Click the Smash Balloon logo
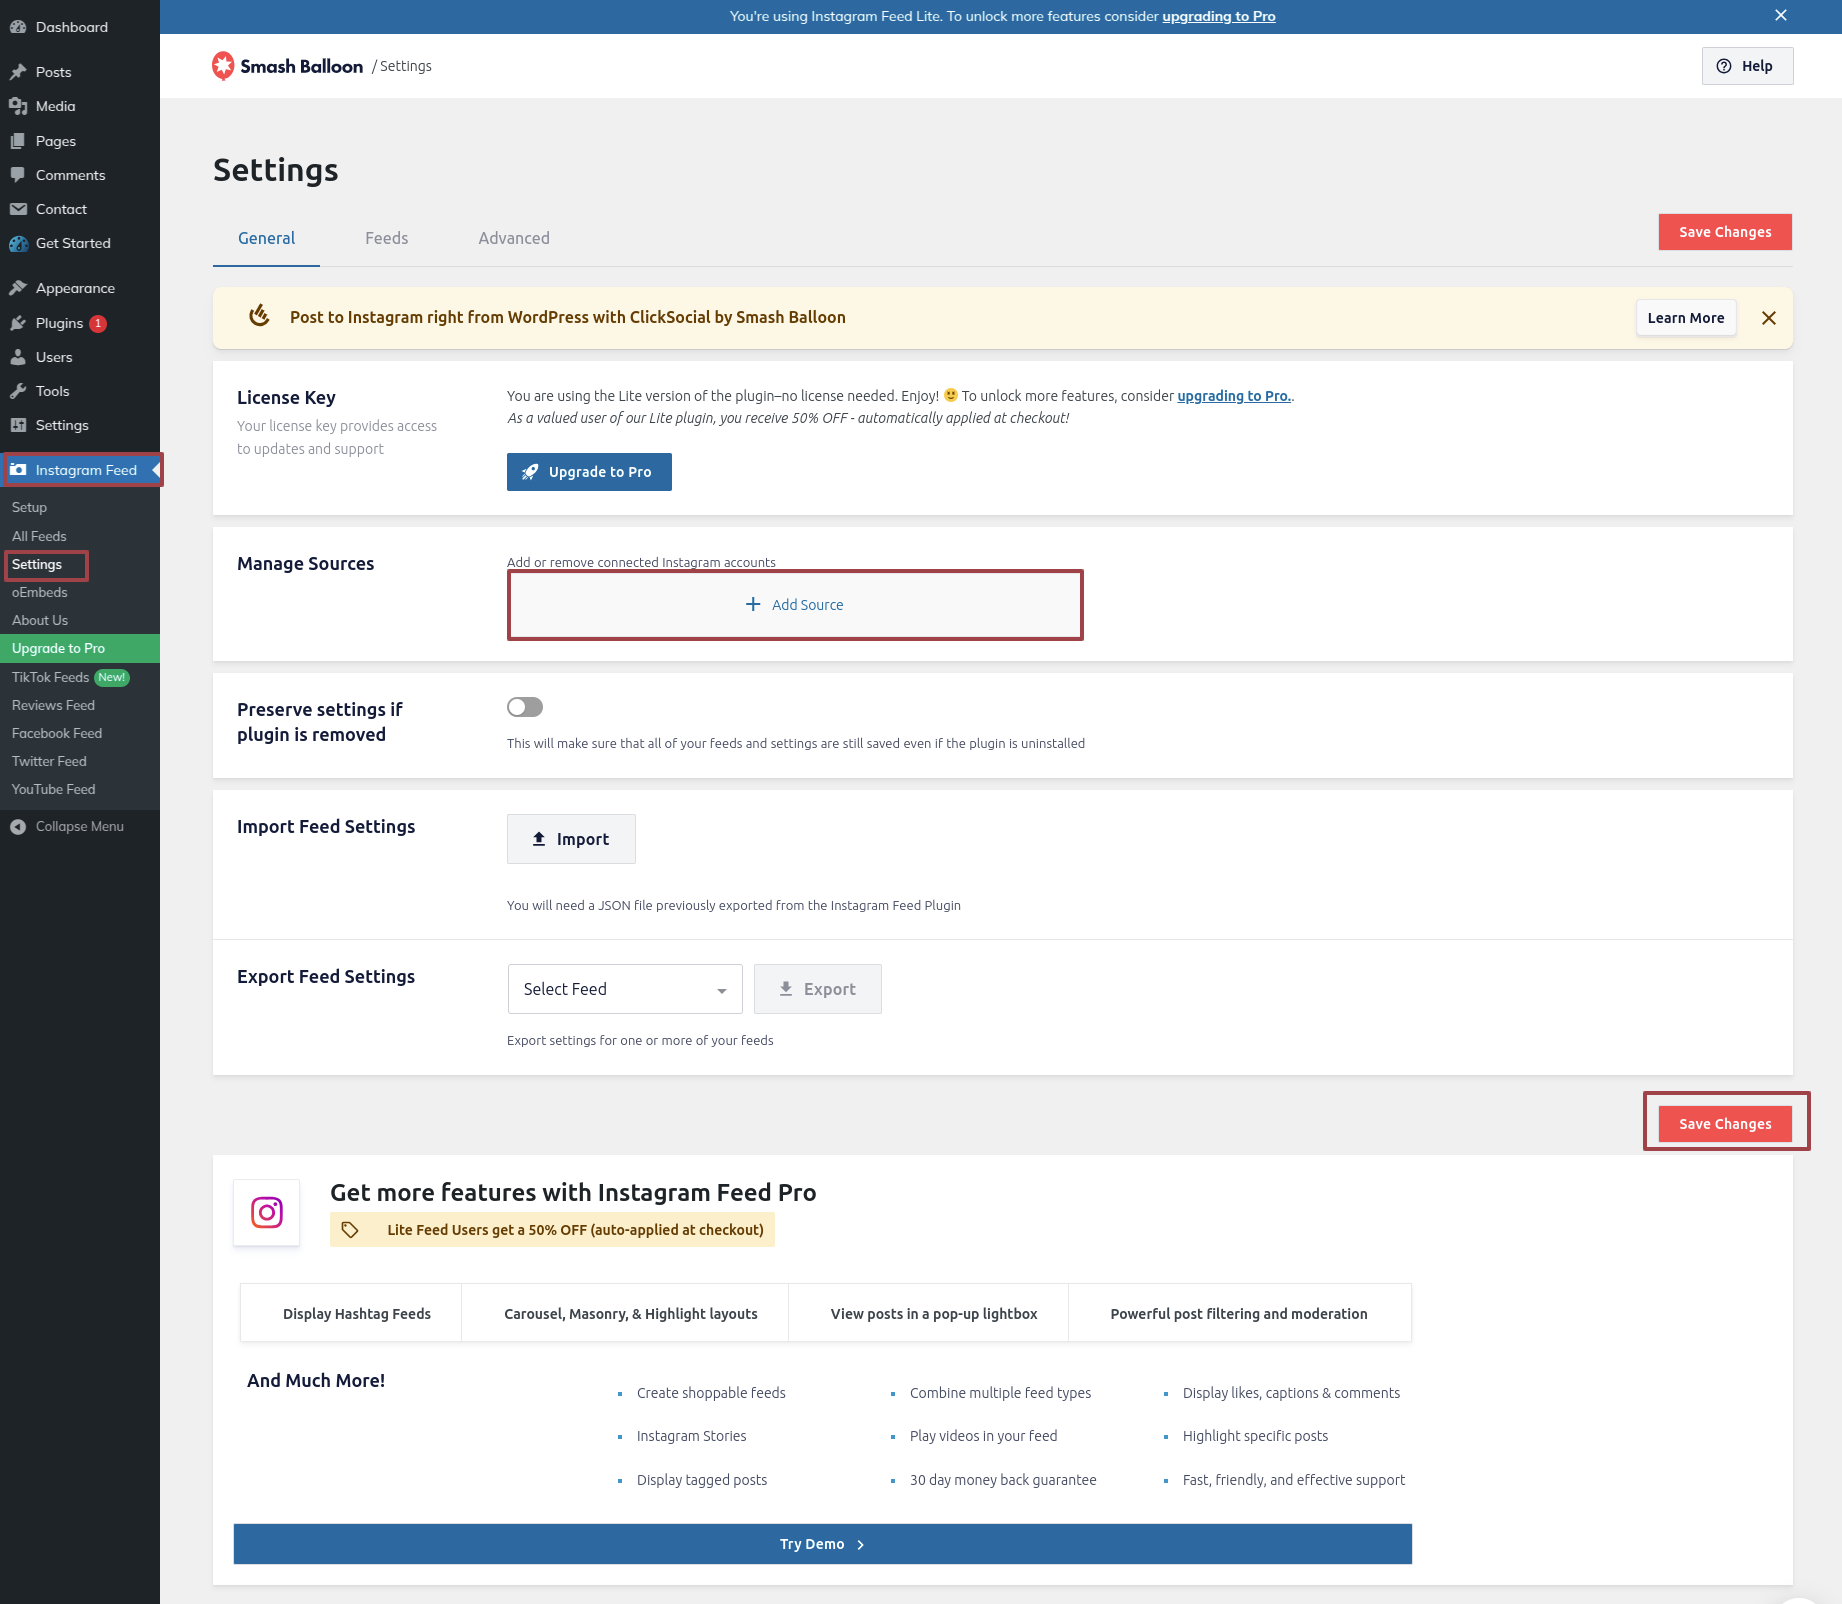The width and height of the screenshot is (1842, 1604). click(x=287, y=66)
